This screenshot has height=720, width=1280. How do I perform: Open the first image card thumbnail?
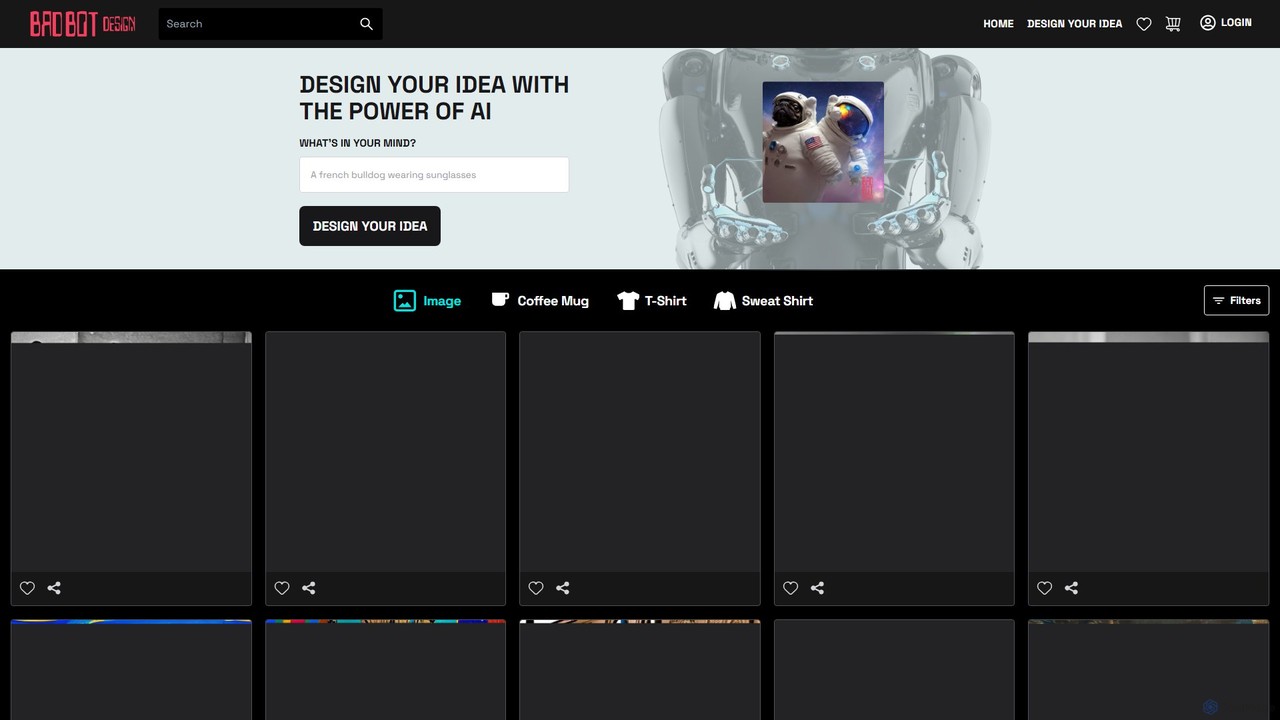coord(131,452)
